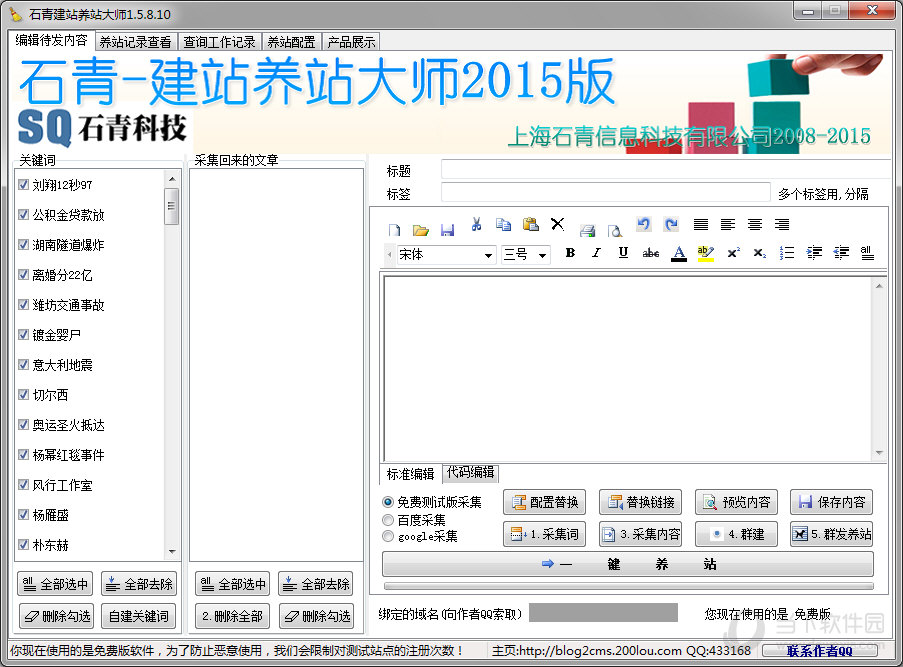Viewport: 903px width, 667px height.
Task: Select 百度采集 radio option
Action: [388, 520]
